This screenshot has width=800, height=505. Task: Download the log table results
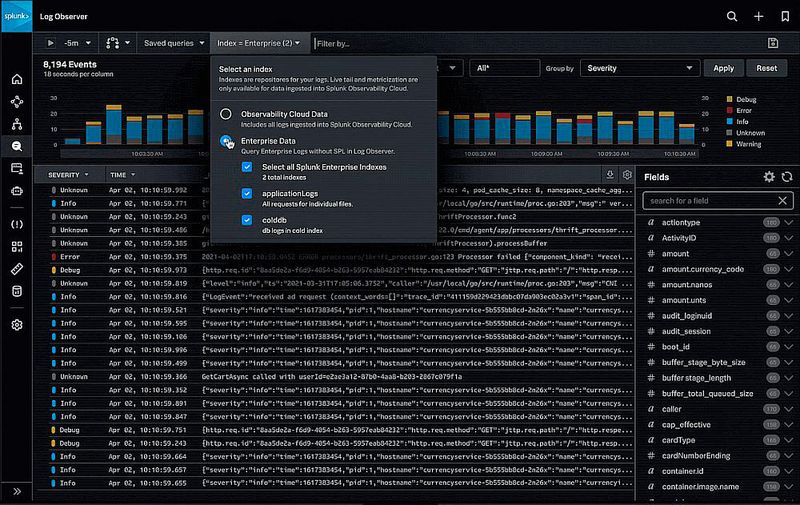click(x=610, y=175)
